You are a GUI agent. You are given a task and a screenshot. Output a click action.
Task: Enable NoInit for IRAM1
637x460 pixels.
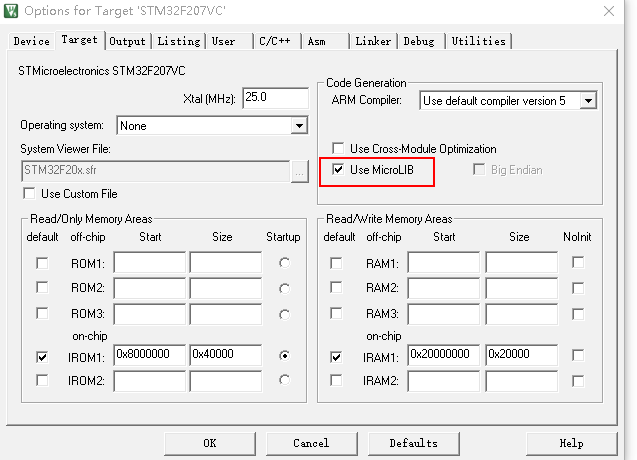(578, 355)
